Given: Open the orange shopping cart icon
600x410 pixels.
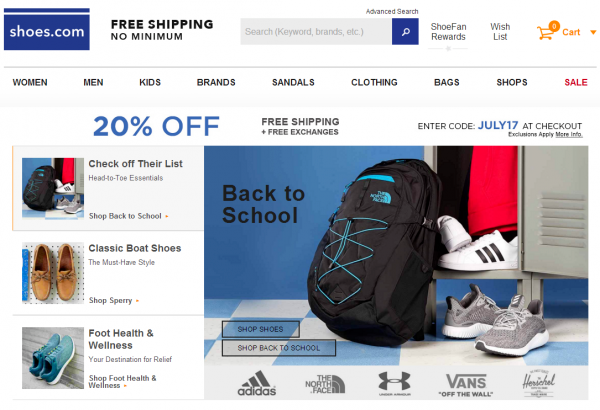Looking at the screenshot, I should click(x=547, y=32).
